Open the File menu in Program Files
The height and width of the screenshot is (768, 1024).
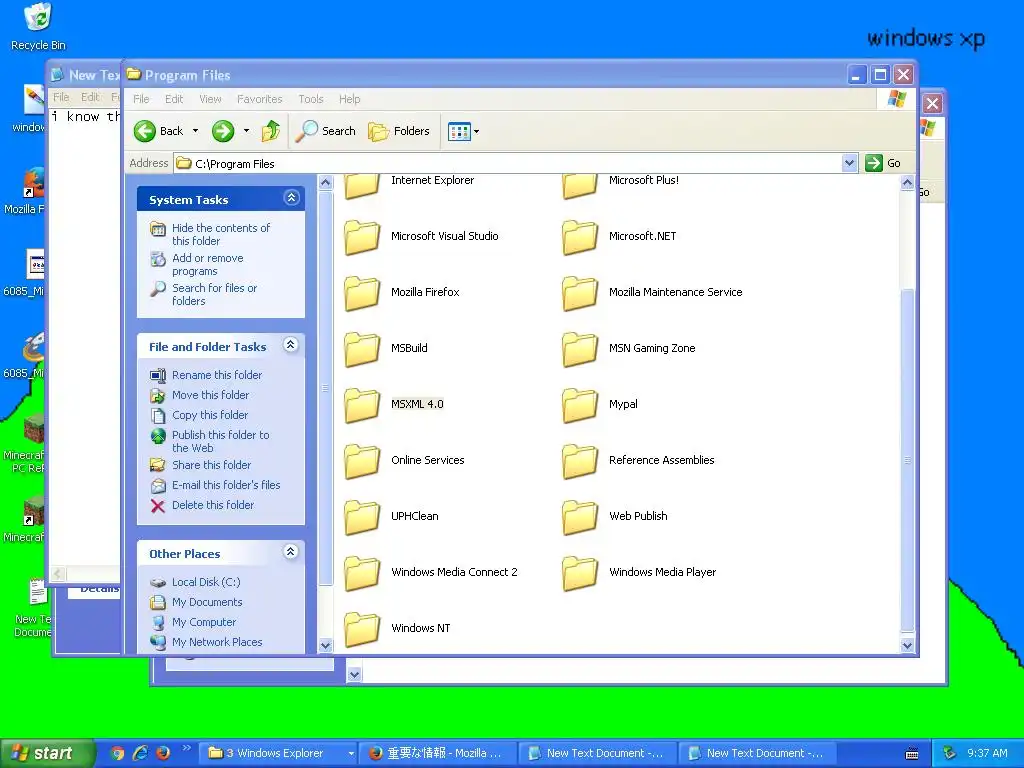141,99
